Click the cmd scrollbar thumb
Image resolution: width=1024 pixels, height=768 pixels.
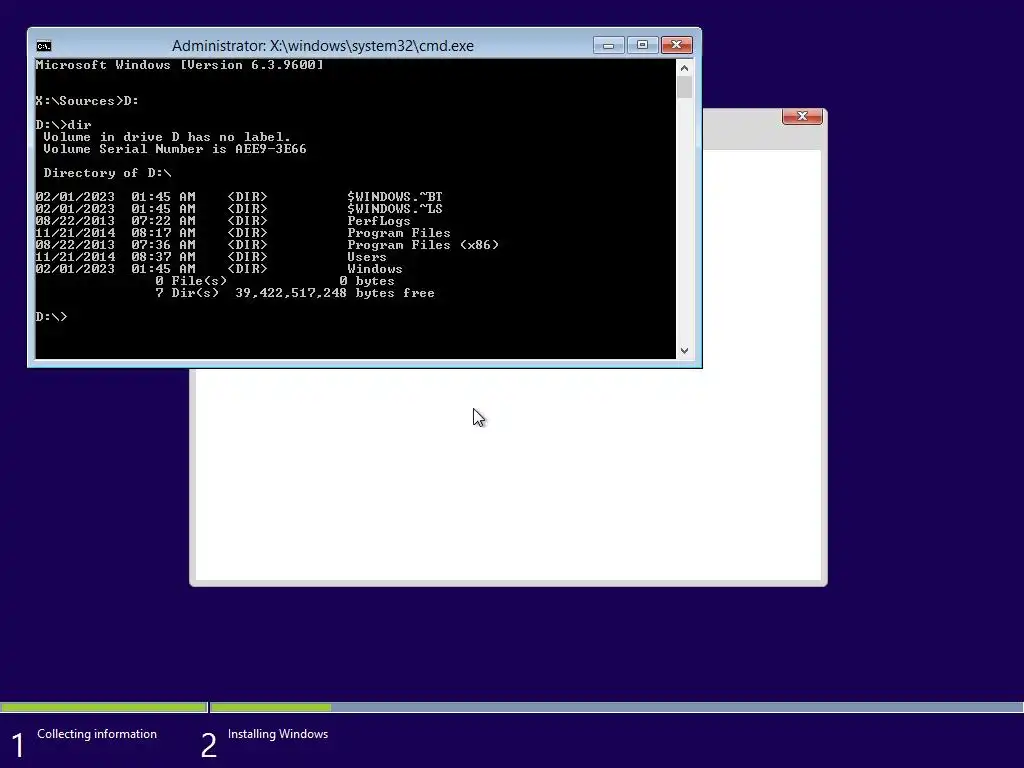point(684,88)
